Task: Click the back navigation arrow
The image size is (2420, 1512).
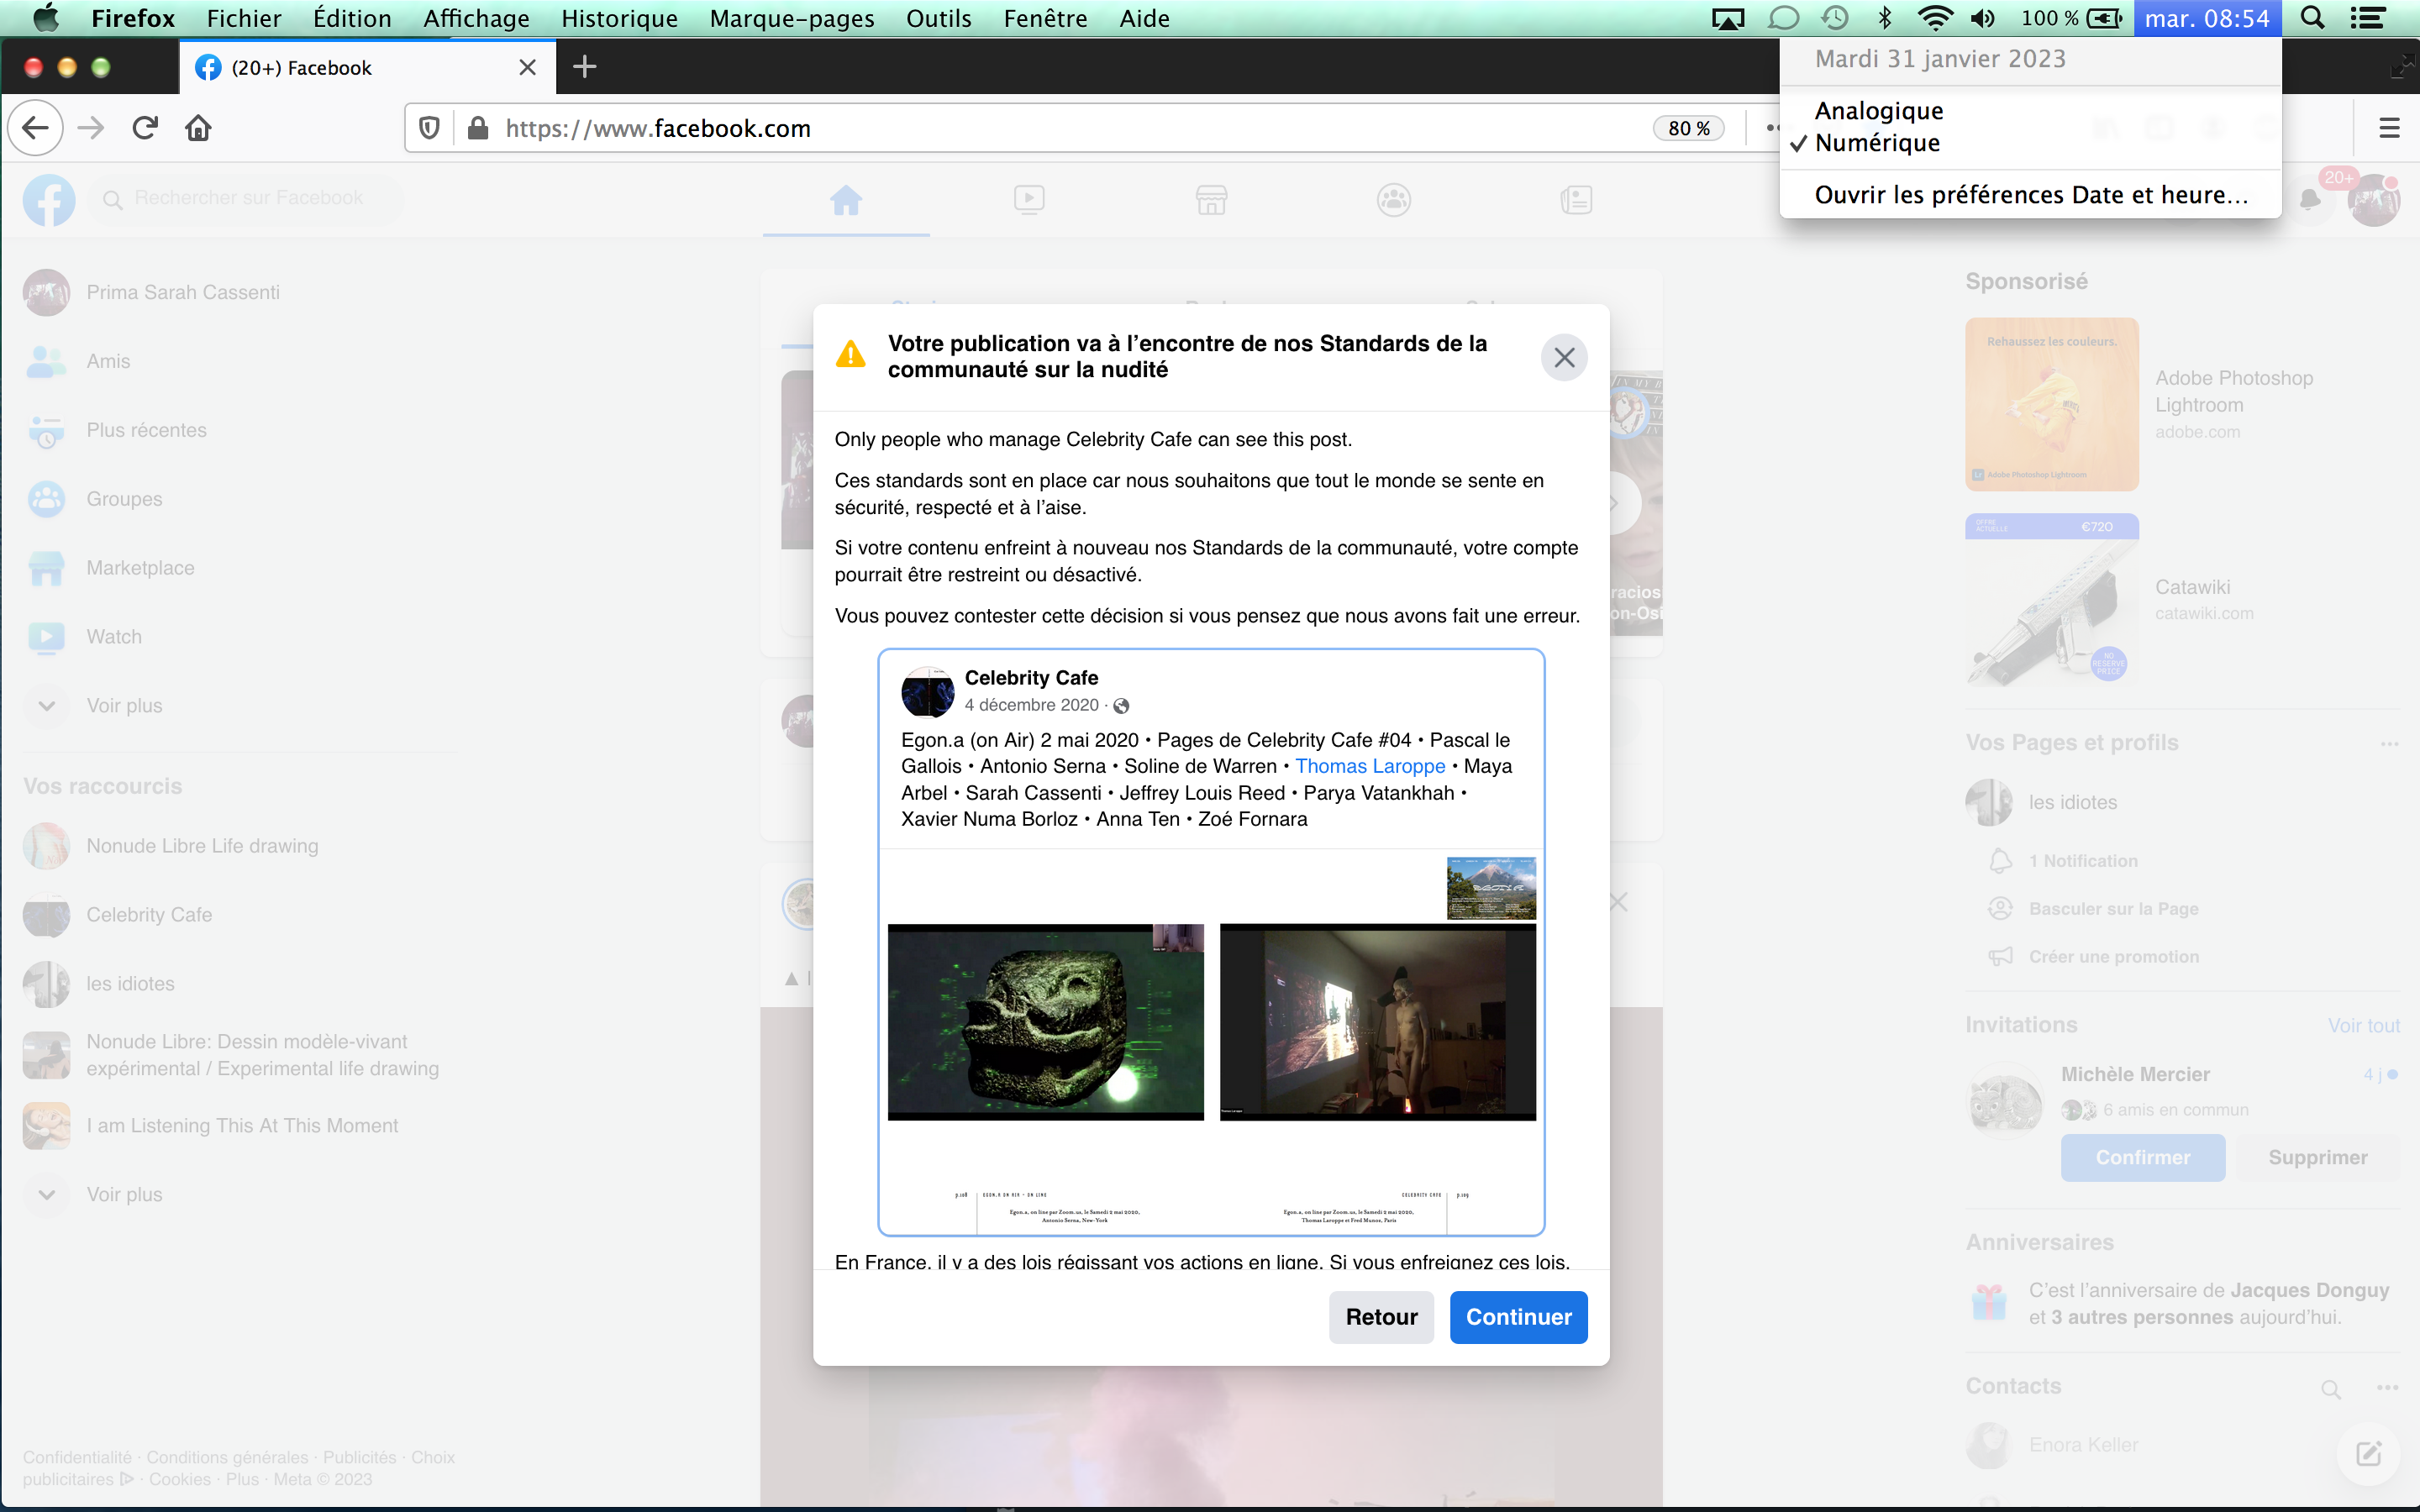Action: pos(36,128)
